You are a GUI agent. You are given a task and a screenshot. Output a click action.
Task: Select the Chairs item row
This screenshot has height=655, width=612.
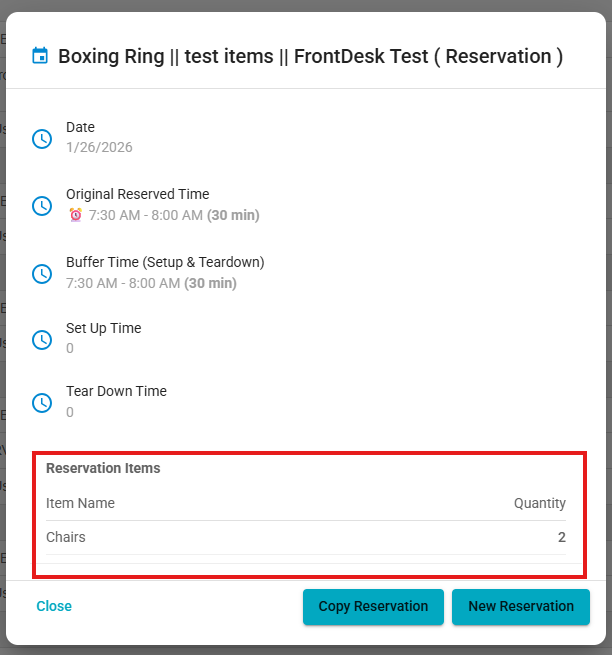coord(306,538)
